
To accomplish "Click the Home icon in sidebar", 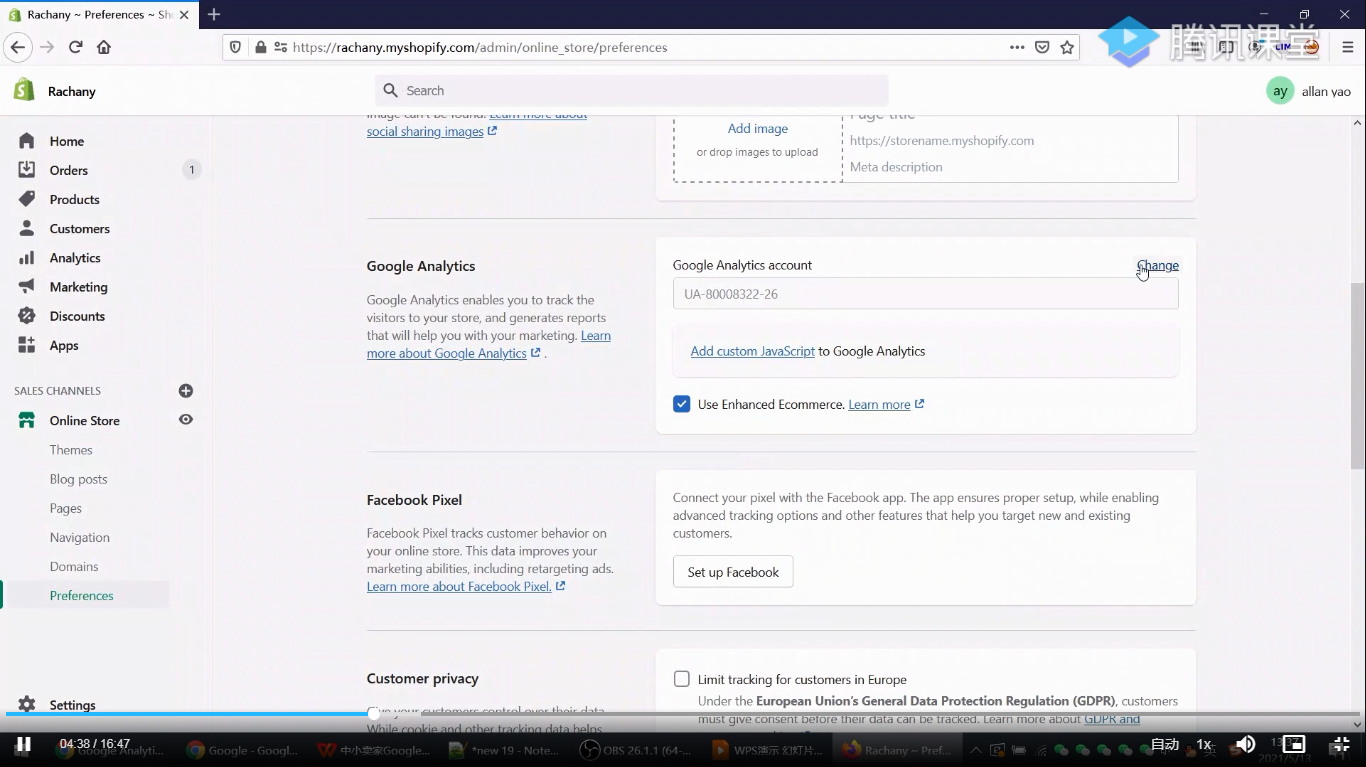I will [27, 141].
